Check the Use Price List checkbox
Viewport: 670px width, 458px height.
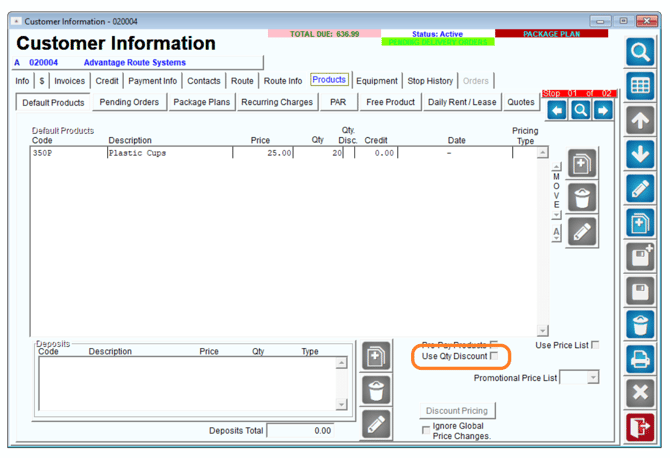click(x=595, y=345)
